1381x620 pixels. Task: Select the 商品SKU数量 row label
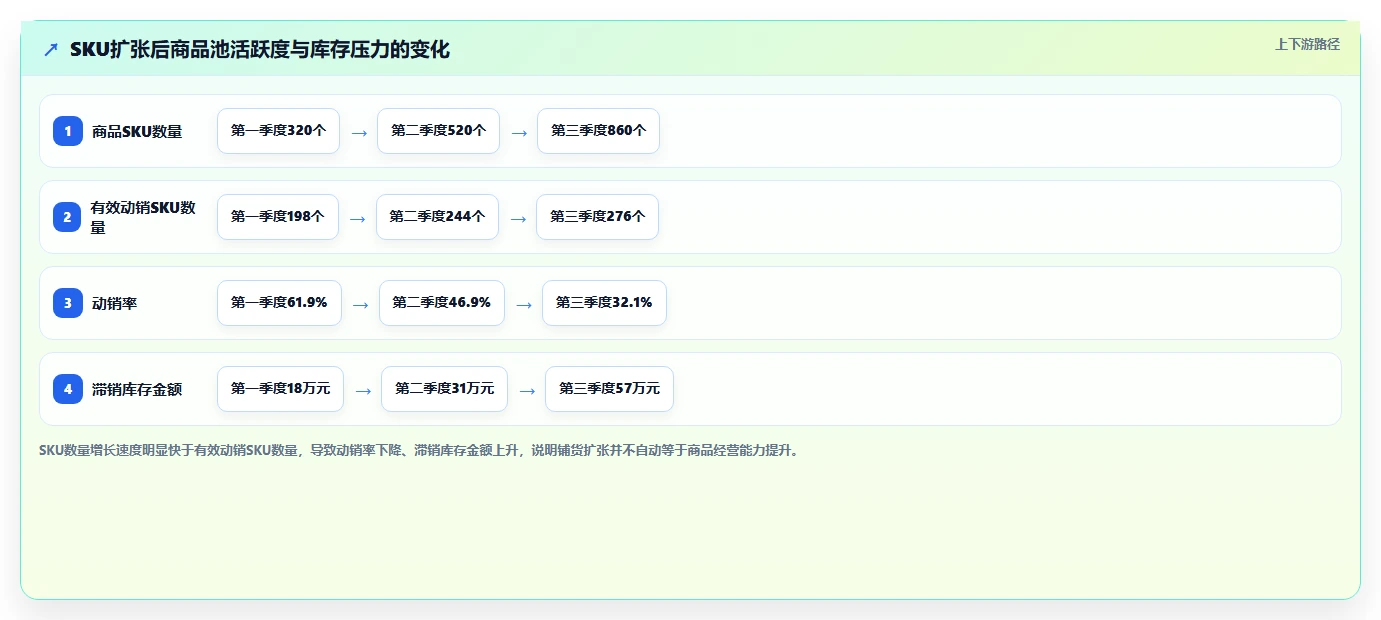(x=137, y=131)
